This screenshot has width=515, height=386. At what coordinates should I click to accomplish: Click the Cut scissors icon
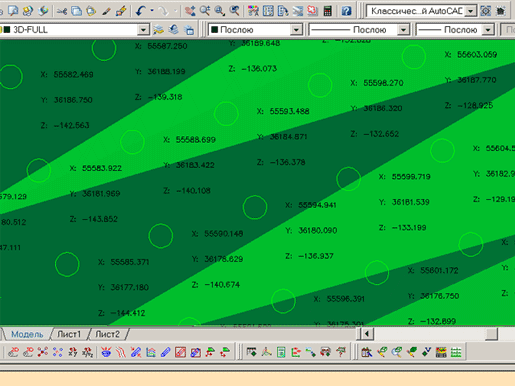62,11
